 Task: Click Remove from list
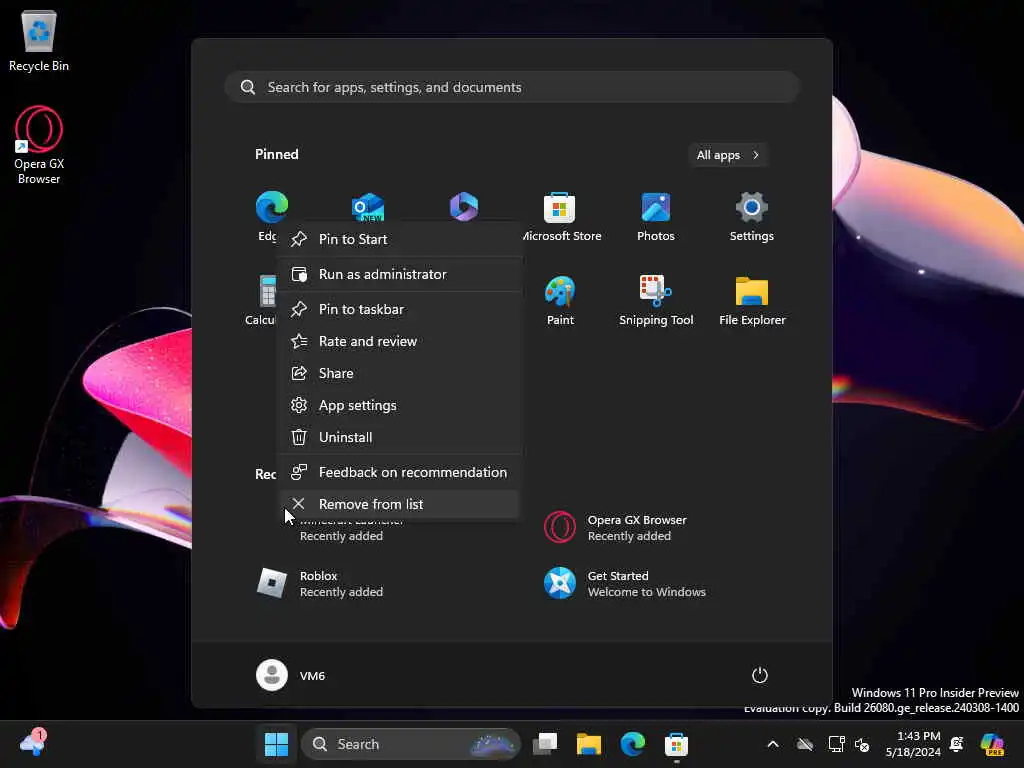[x=400, y=504]
